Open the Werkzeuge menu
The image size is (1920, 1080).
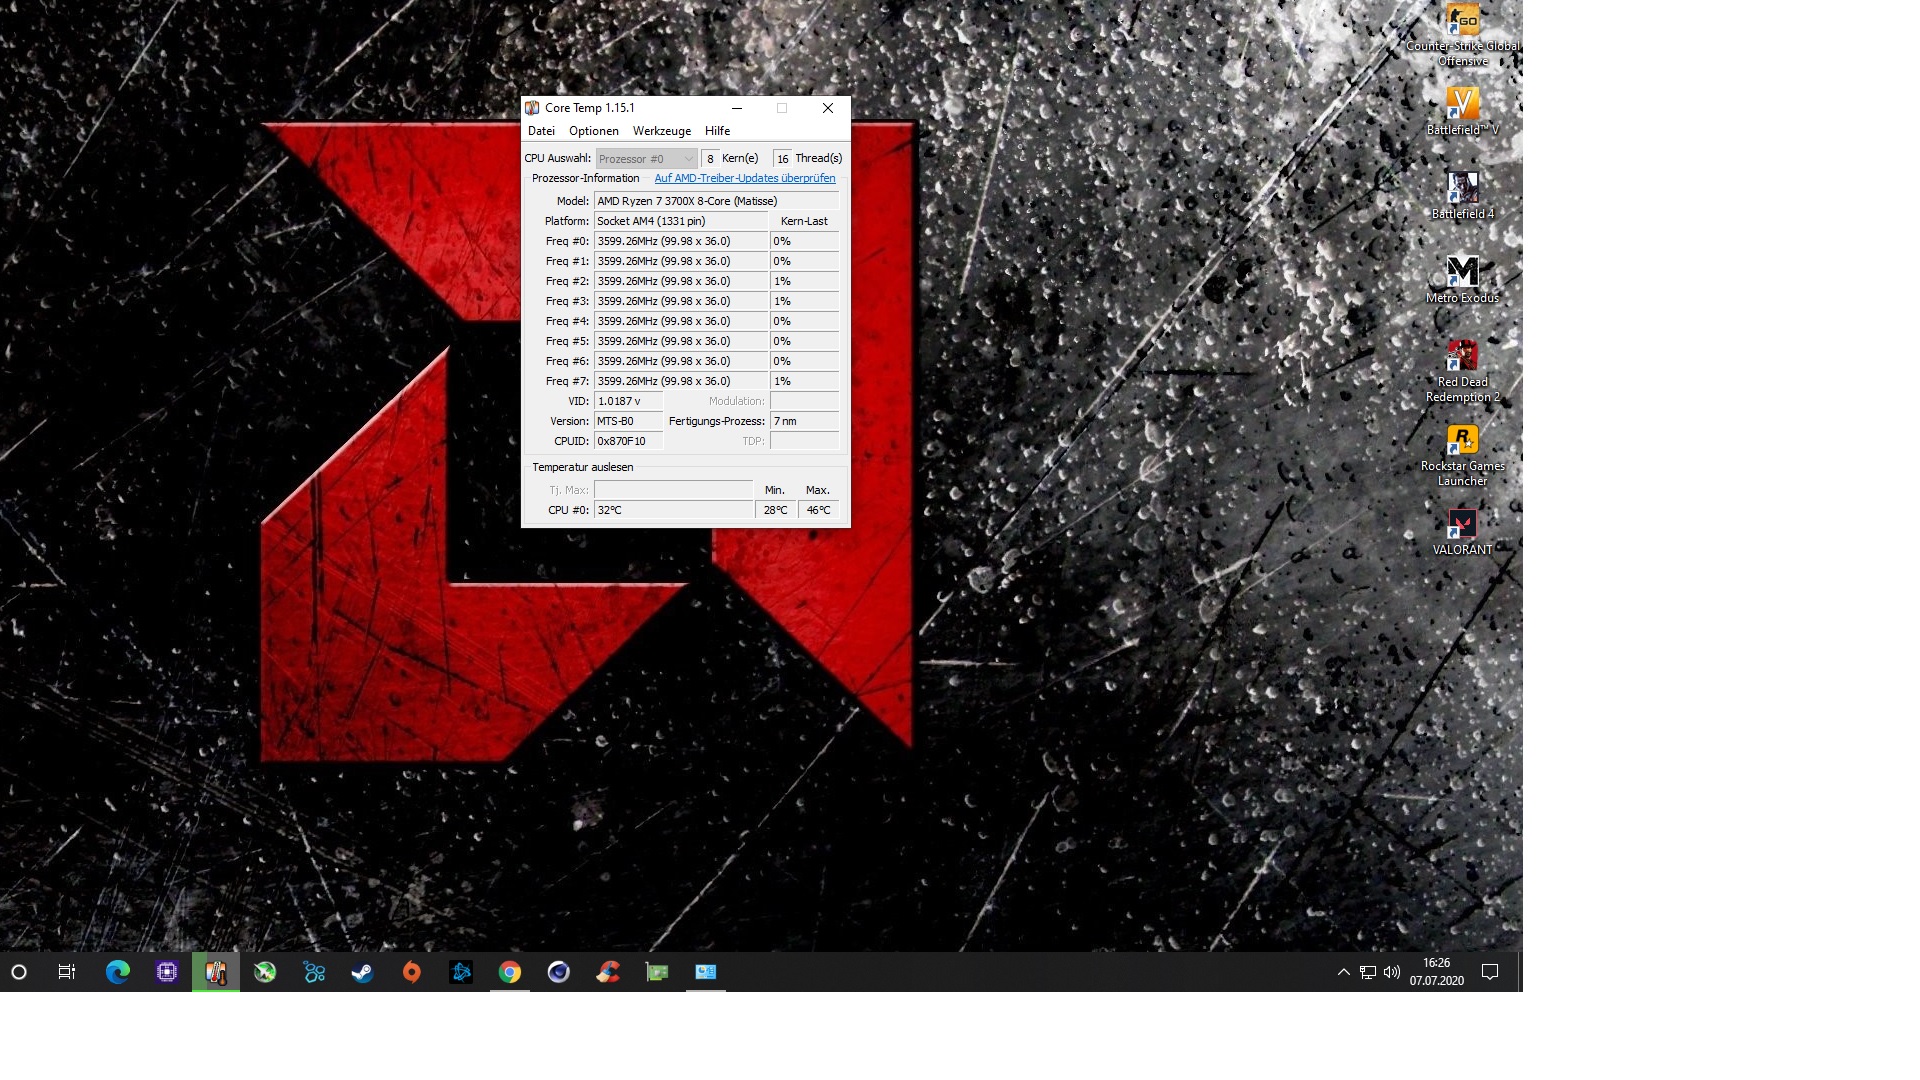coord(661,131)
